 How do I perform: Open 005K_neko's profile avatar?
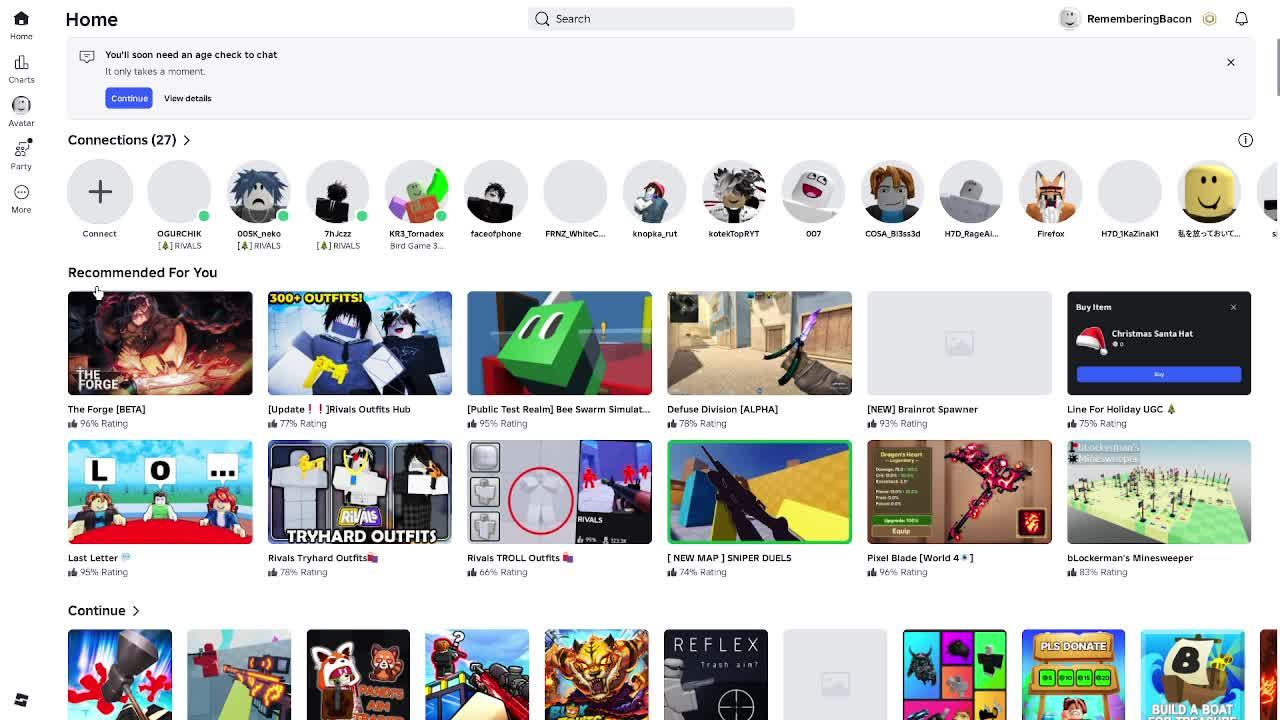(258, 191)
